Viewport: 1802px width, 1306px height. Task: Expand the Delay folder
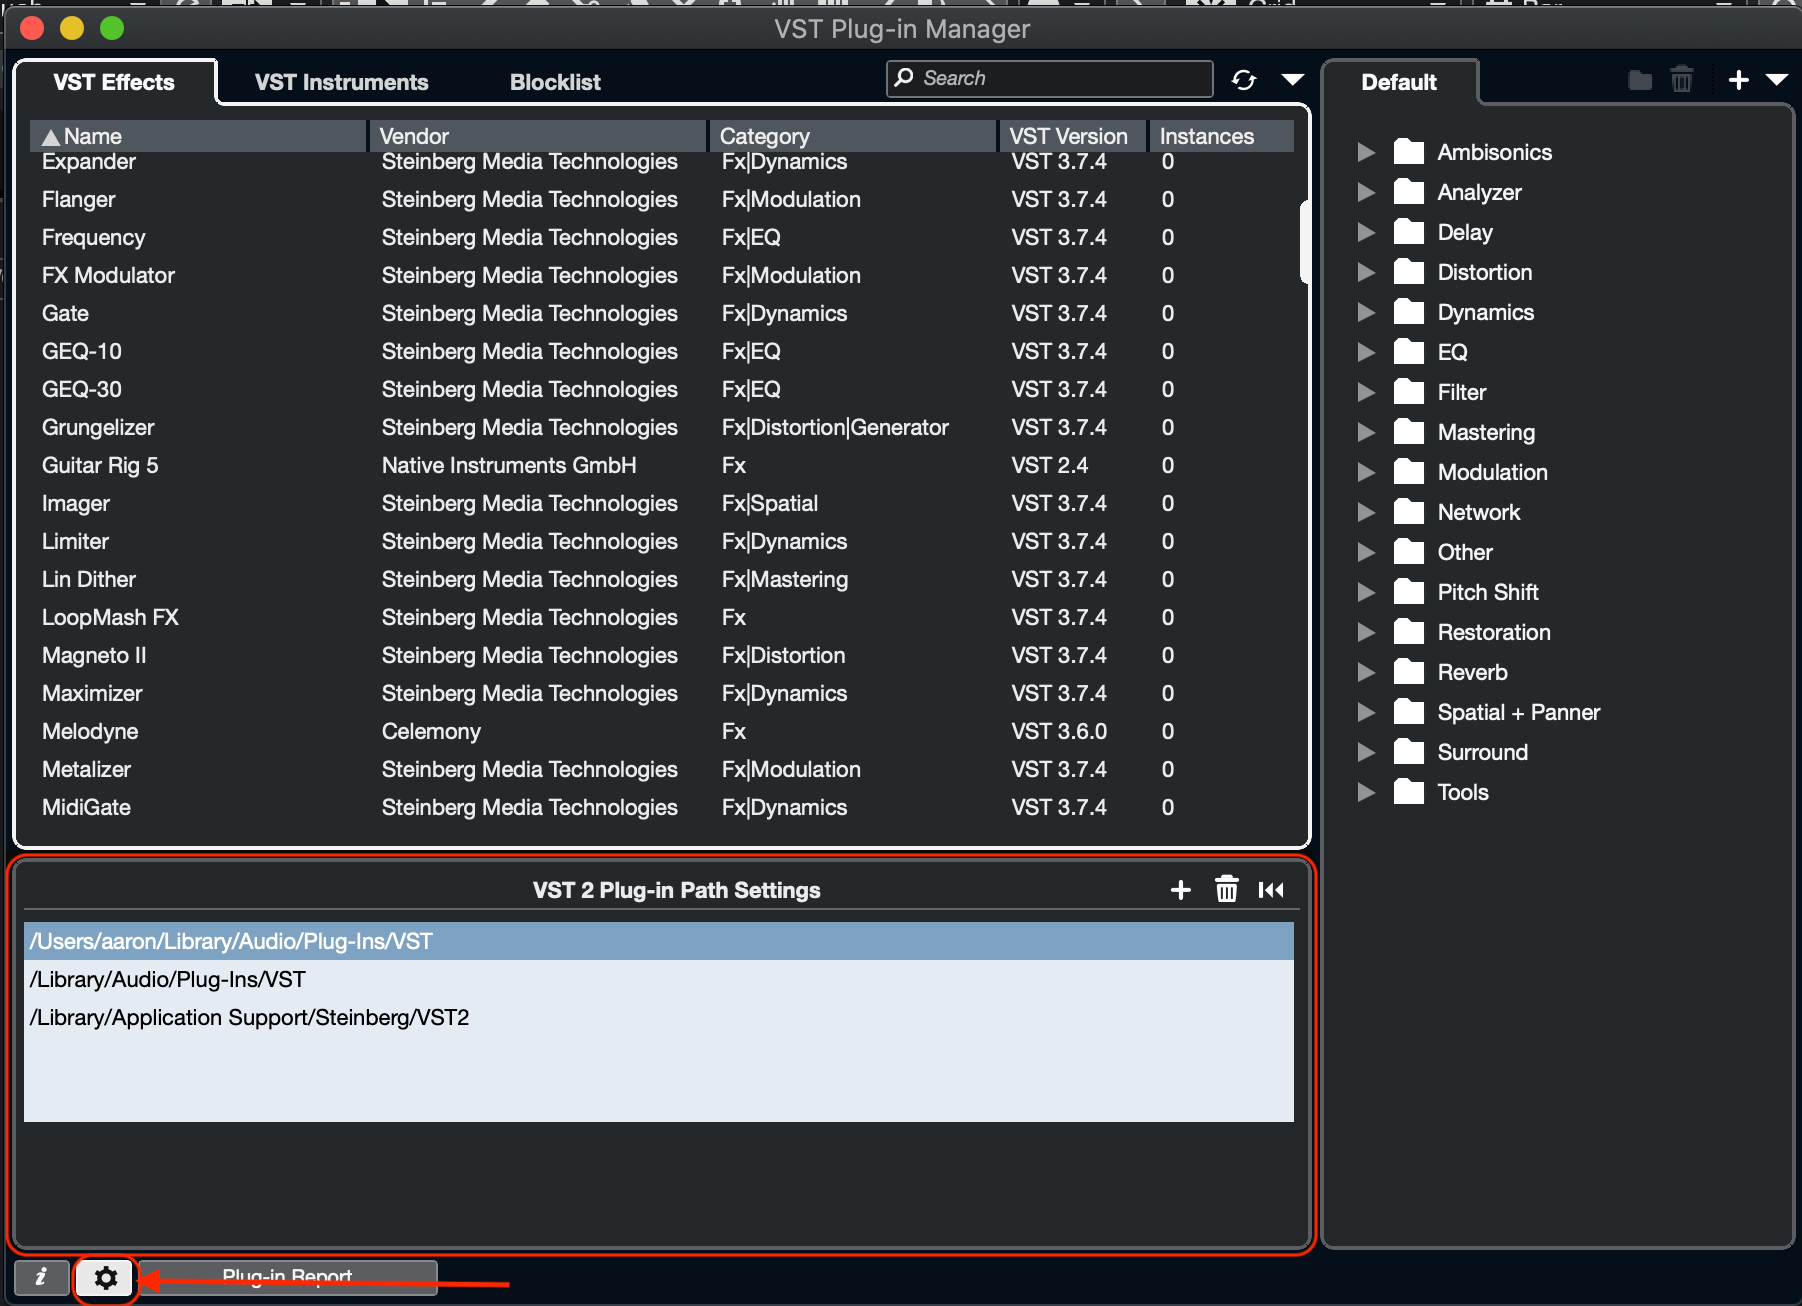coord(1366,232)
